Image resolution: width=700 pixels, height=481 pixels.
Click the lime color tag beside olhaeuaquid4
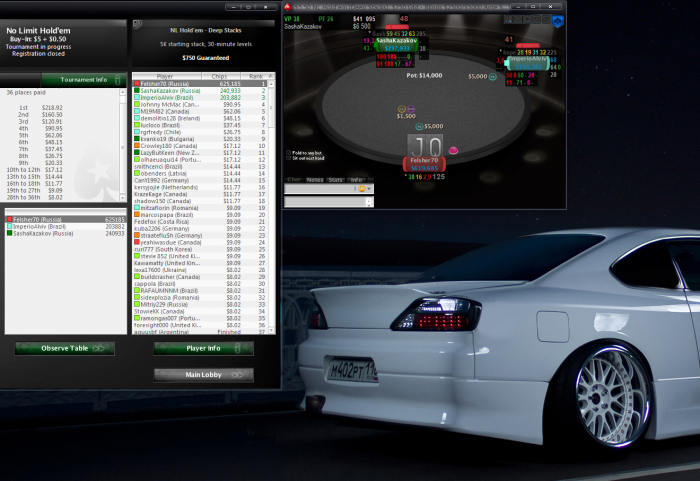(x=137, y=159)
